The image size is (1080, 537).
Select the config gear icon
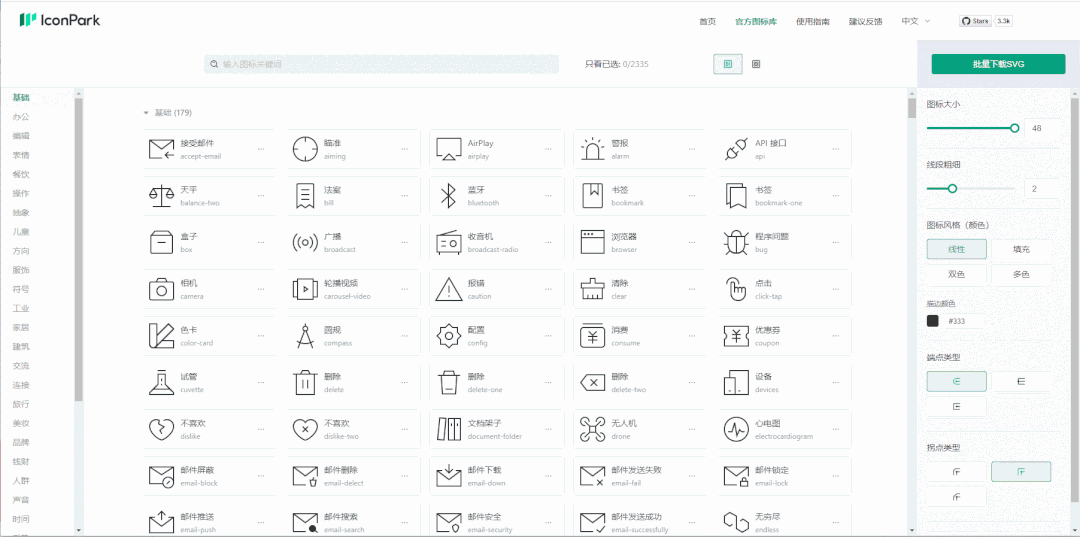click(x=448, y=336)
